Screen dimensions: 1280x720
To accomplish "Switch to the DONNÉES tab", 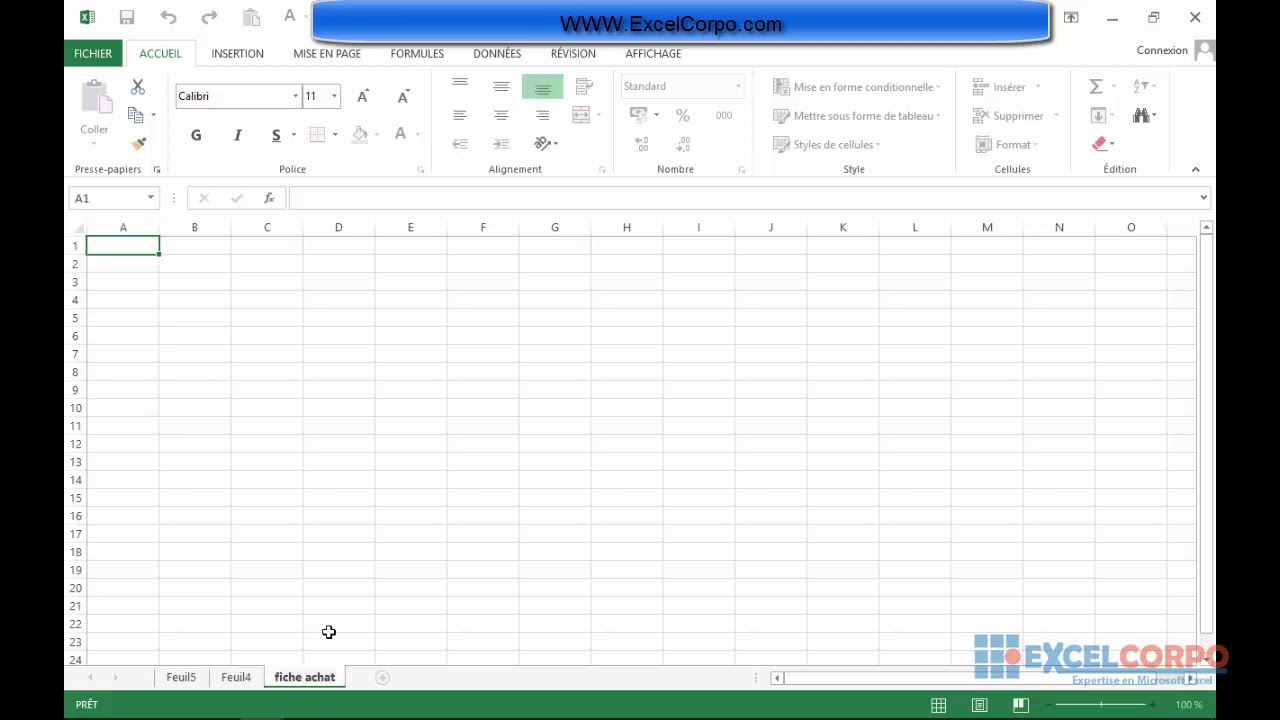I will [497, 53].
